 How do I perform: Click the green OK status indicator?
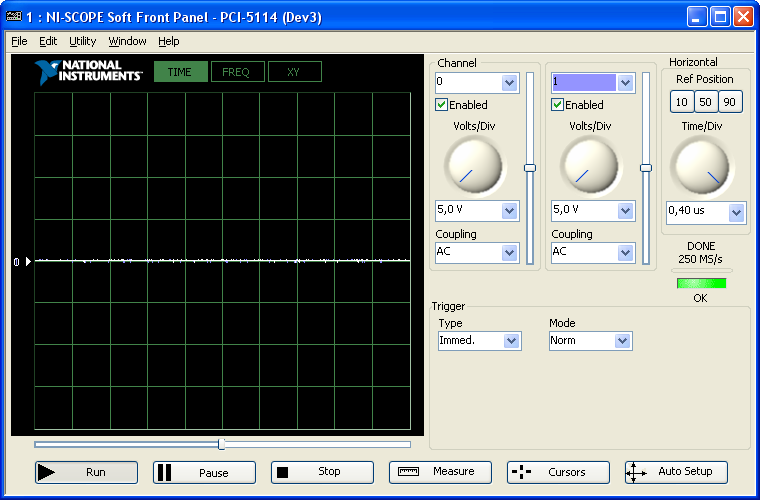tap(701, 283)
